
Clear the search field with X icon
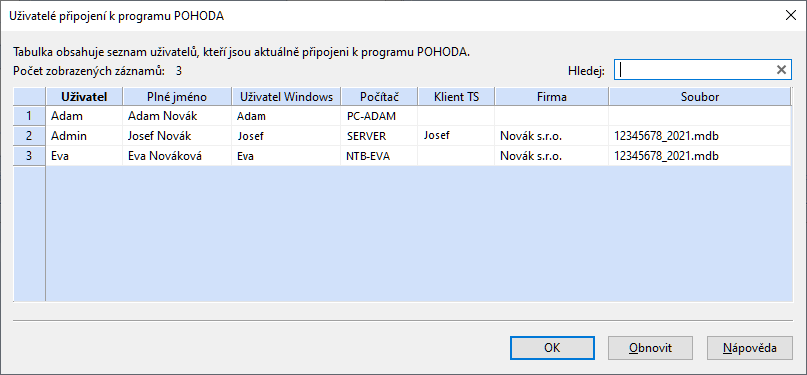coord(781,70)
